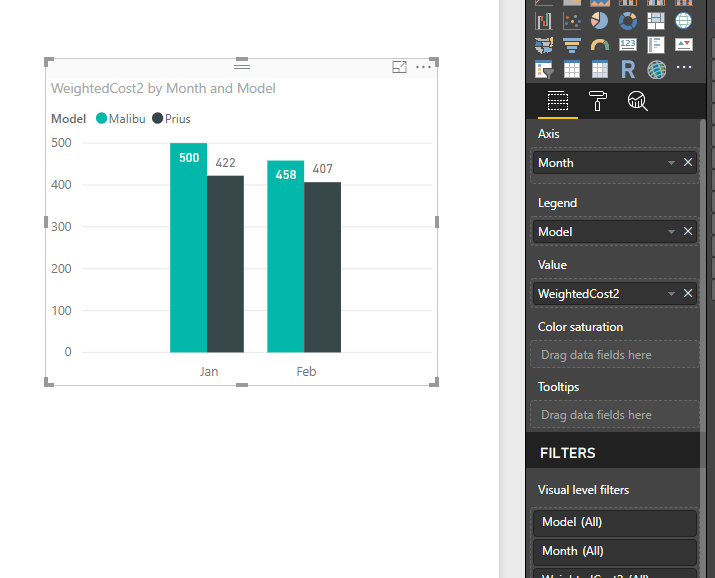This screenshot has height=578, width=715.
Task: Select the Map globe visualization
Action: tap(684, 21)
